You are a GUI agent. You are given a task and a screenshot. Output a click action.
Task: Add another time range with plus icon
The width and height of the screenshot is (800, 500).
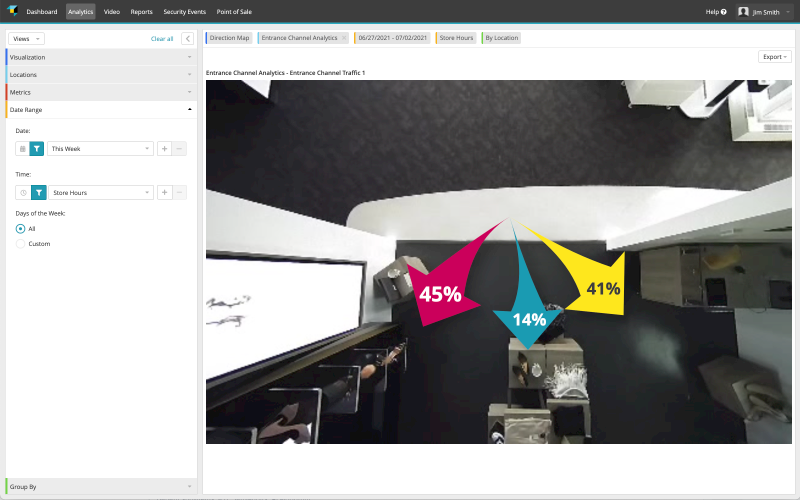[x=164, y=192]
